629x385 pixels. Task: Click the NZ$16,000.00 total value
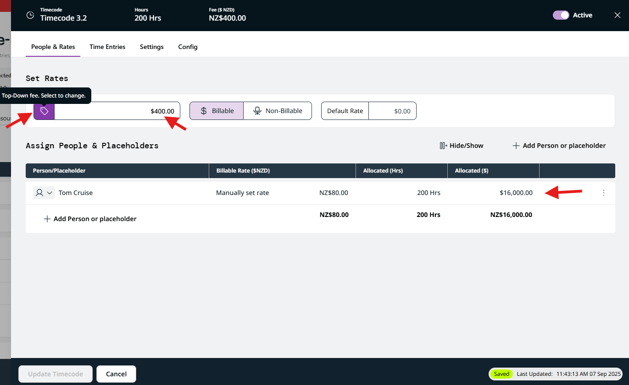coord(511,215)
